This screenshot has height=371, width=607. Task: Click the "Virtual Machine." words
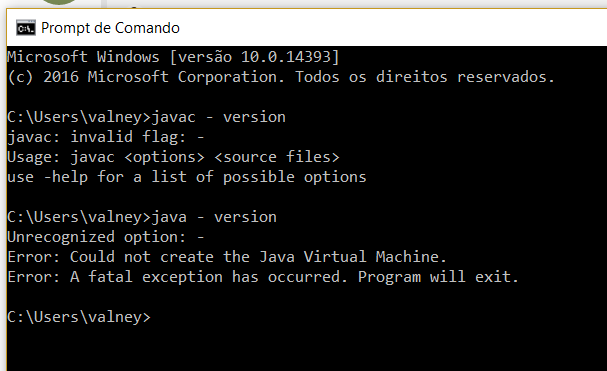[x=375, y=257]
